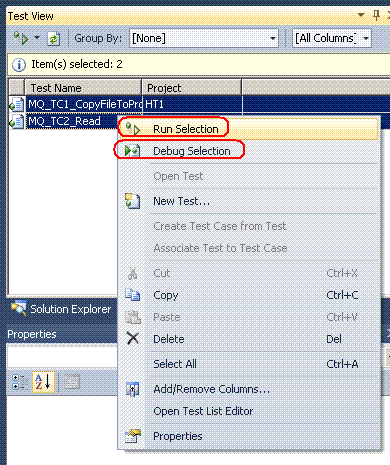
Task: Sort by the Test Name column header
Action: [83, 88]
